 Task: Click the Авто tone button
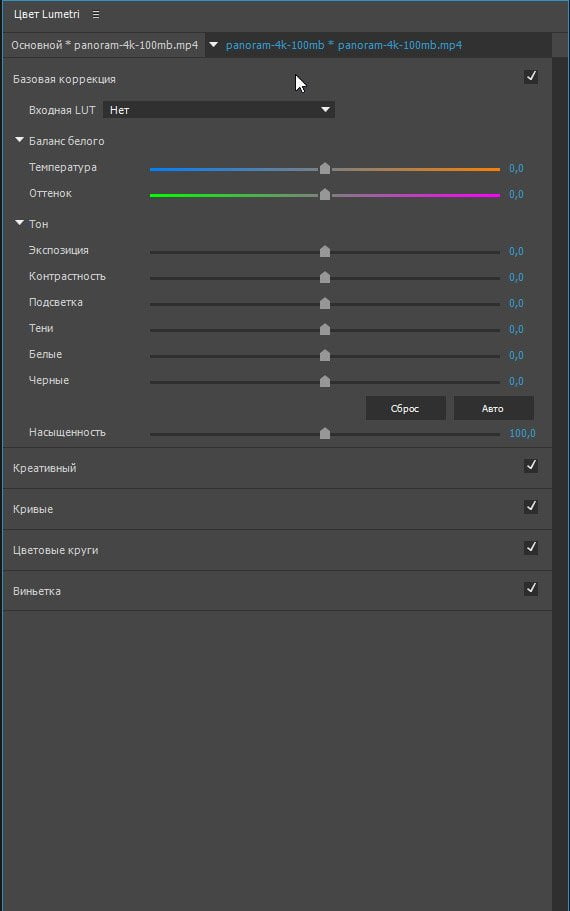[x=493, y=408]
